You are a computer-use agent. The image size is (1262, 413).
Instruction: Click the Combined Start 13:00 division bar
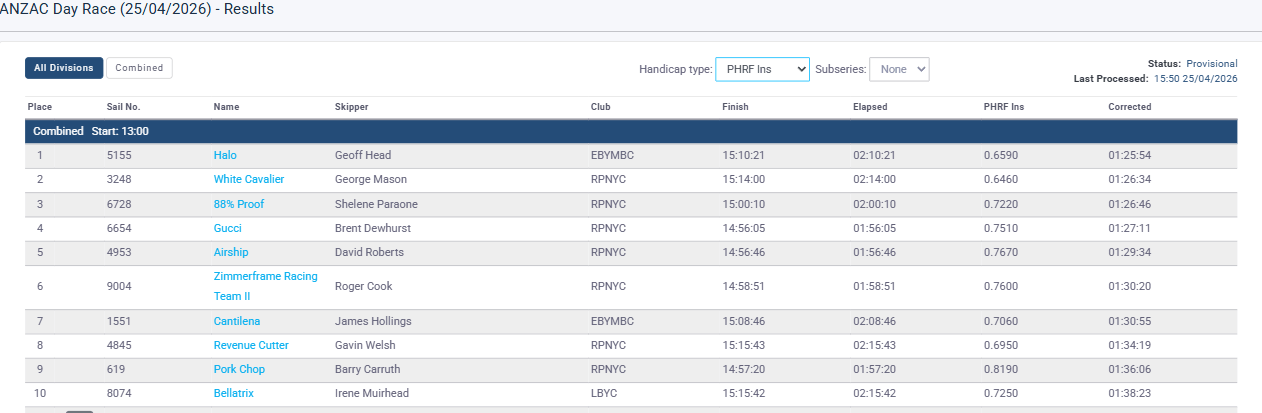[x=630, y=131]
